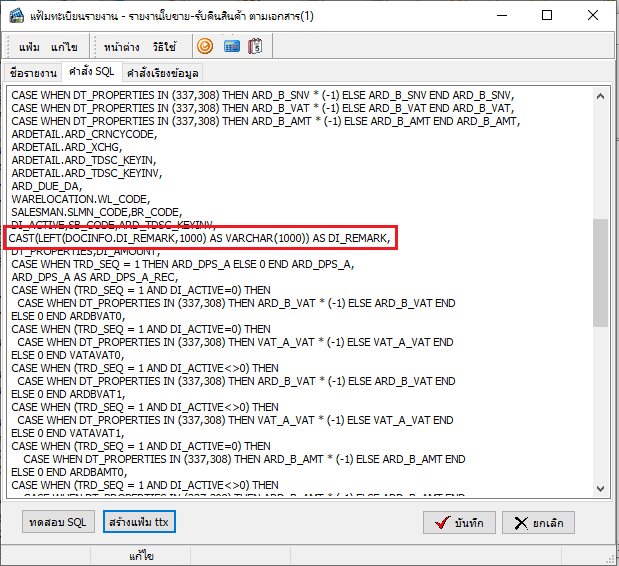Open the หน้าต่าง menu
This screenshot has width=619, height=566.
[x=122, y=47]
